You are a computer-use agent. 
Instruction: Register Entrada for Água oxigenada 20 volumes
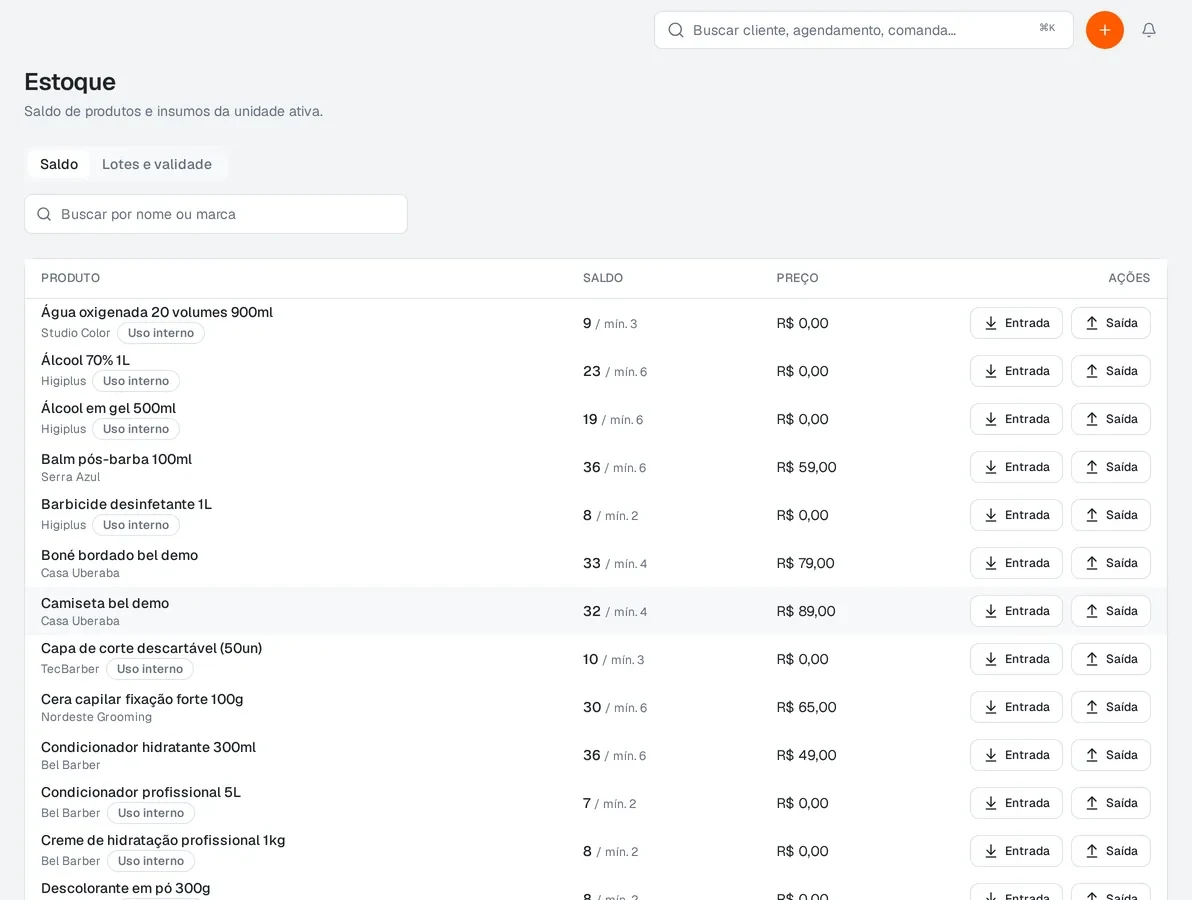pos(1016,323)
